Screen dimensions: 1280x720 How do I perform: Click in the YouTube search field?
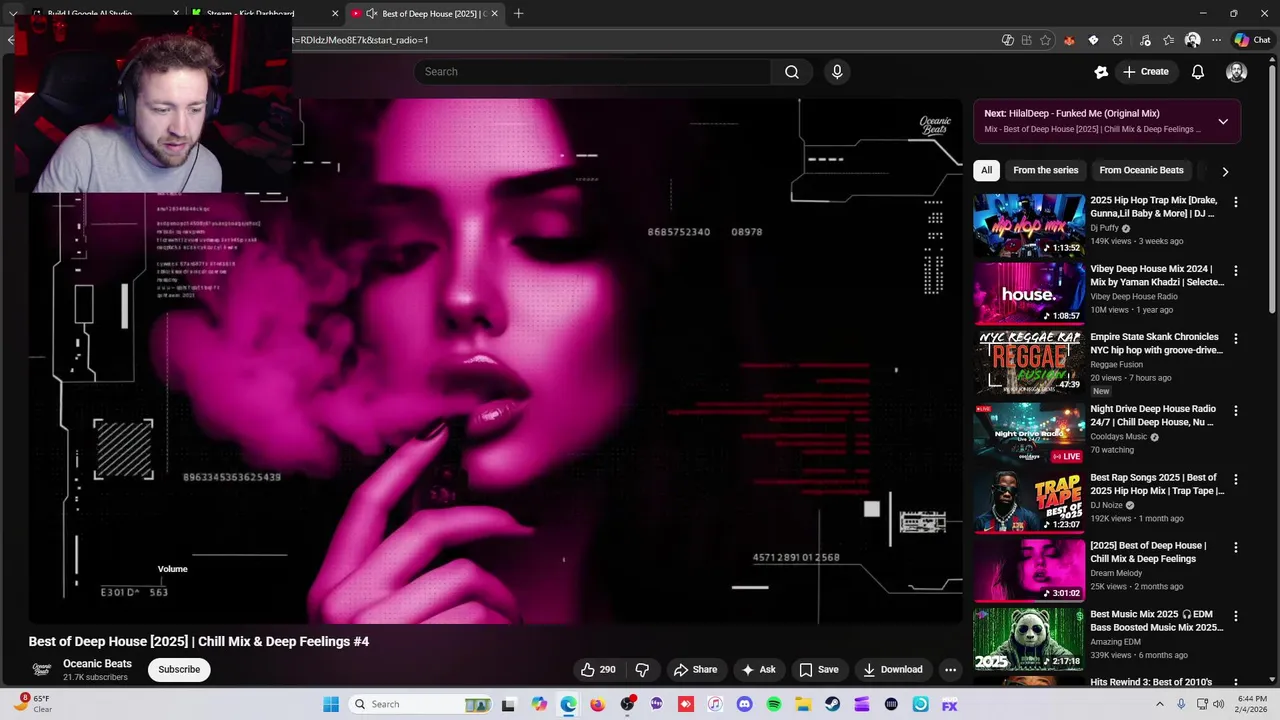coord(592,72)
